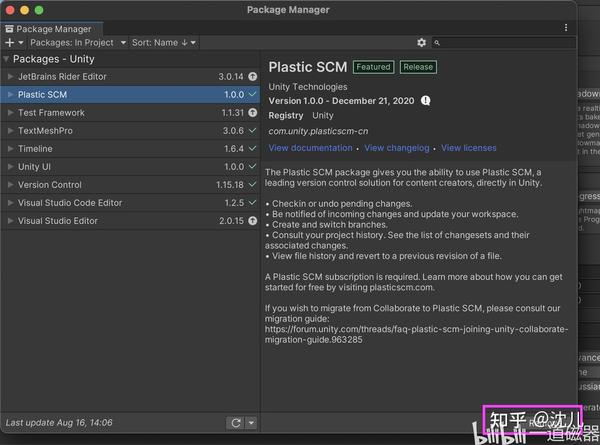Open the Packages: In Project dropdown
This screenshot has width=600, height=445.
[78, 42]
